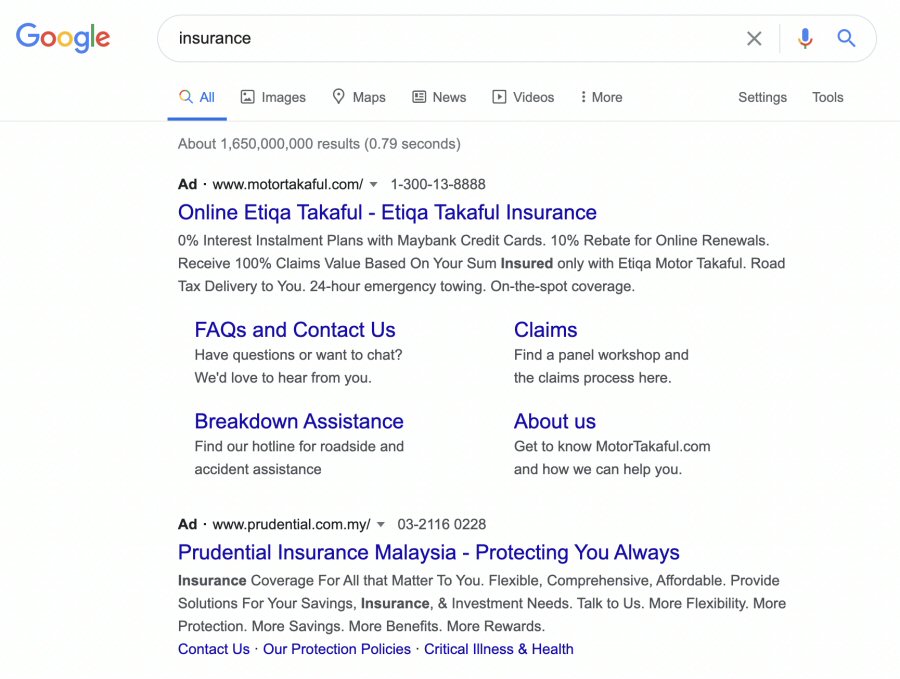Clear the search box with the X icon
Screen dimensions: 900x679
click(x=754, y=38)
